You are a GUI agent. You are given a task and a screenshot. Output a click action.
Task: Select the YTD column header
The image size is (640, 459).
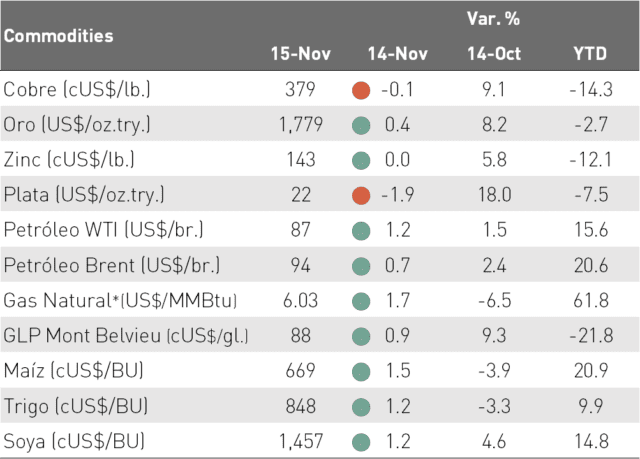click(590, 54)
